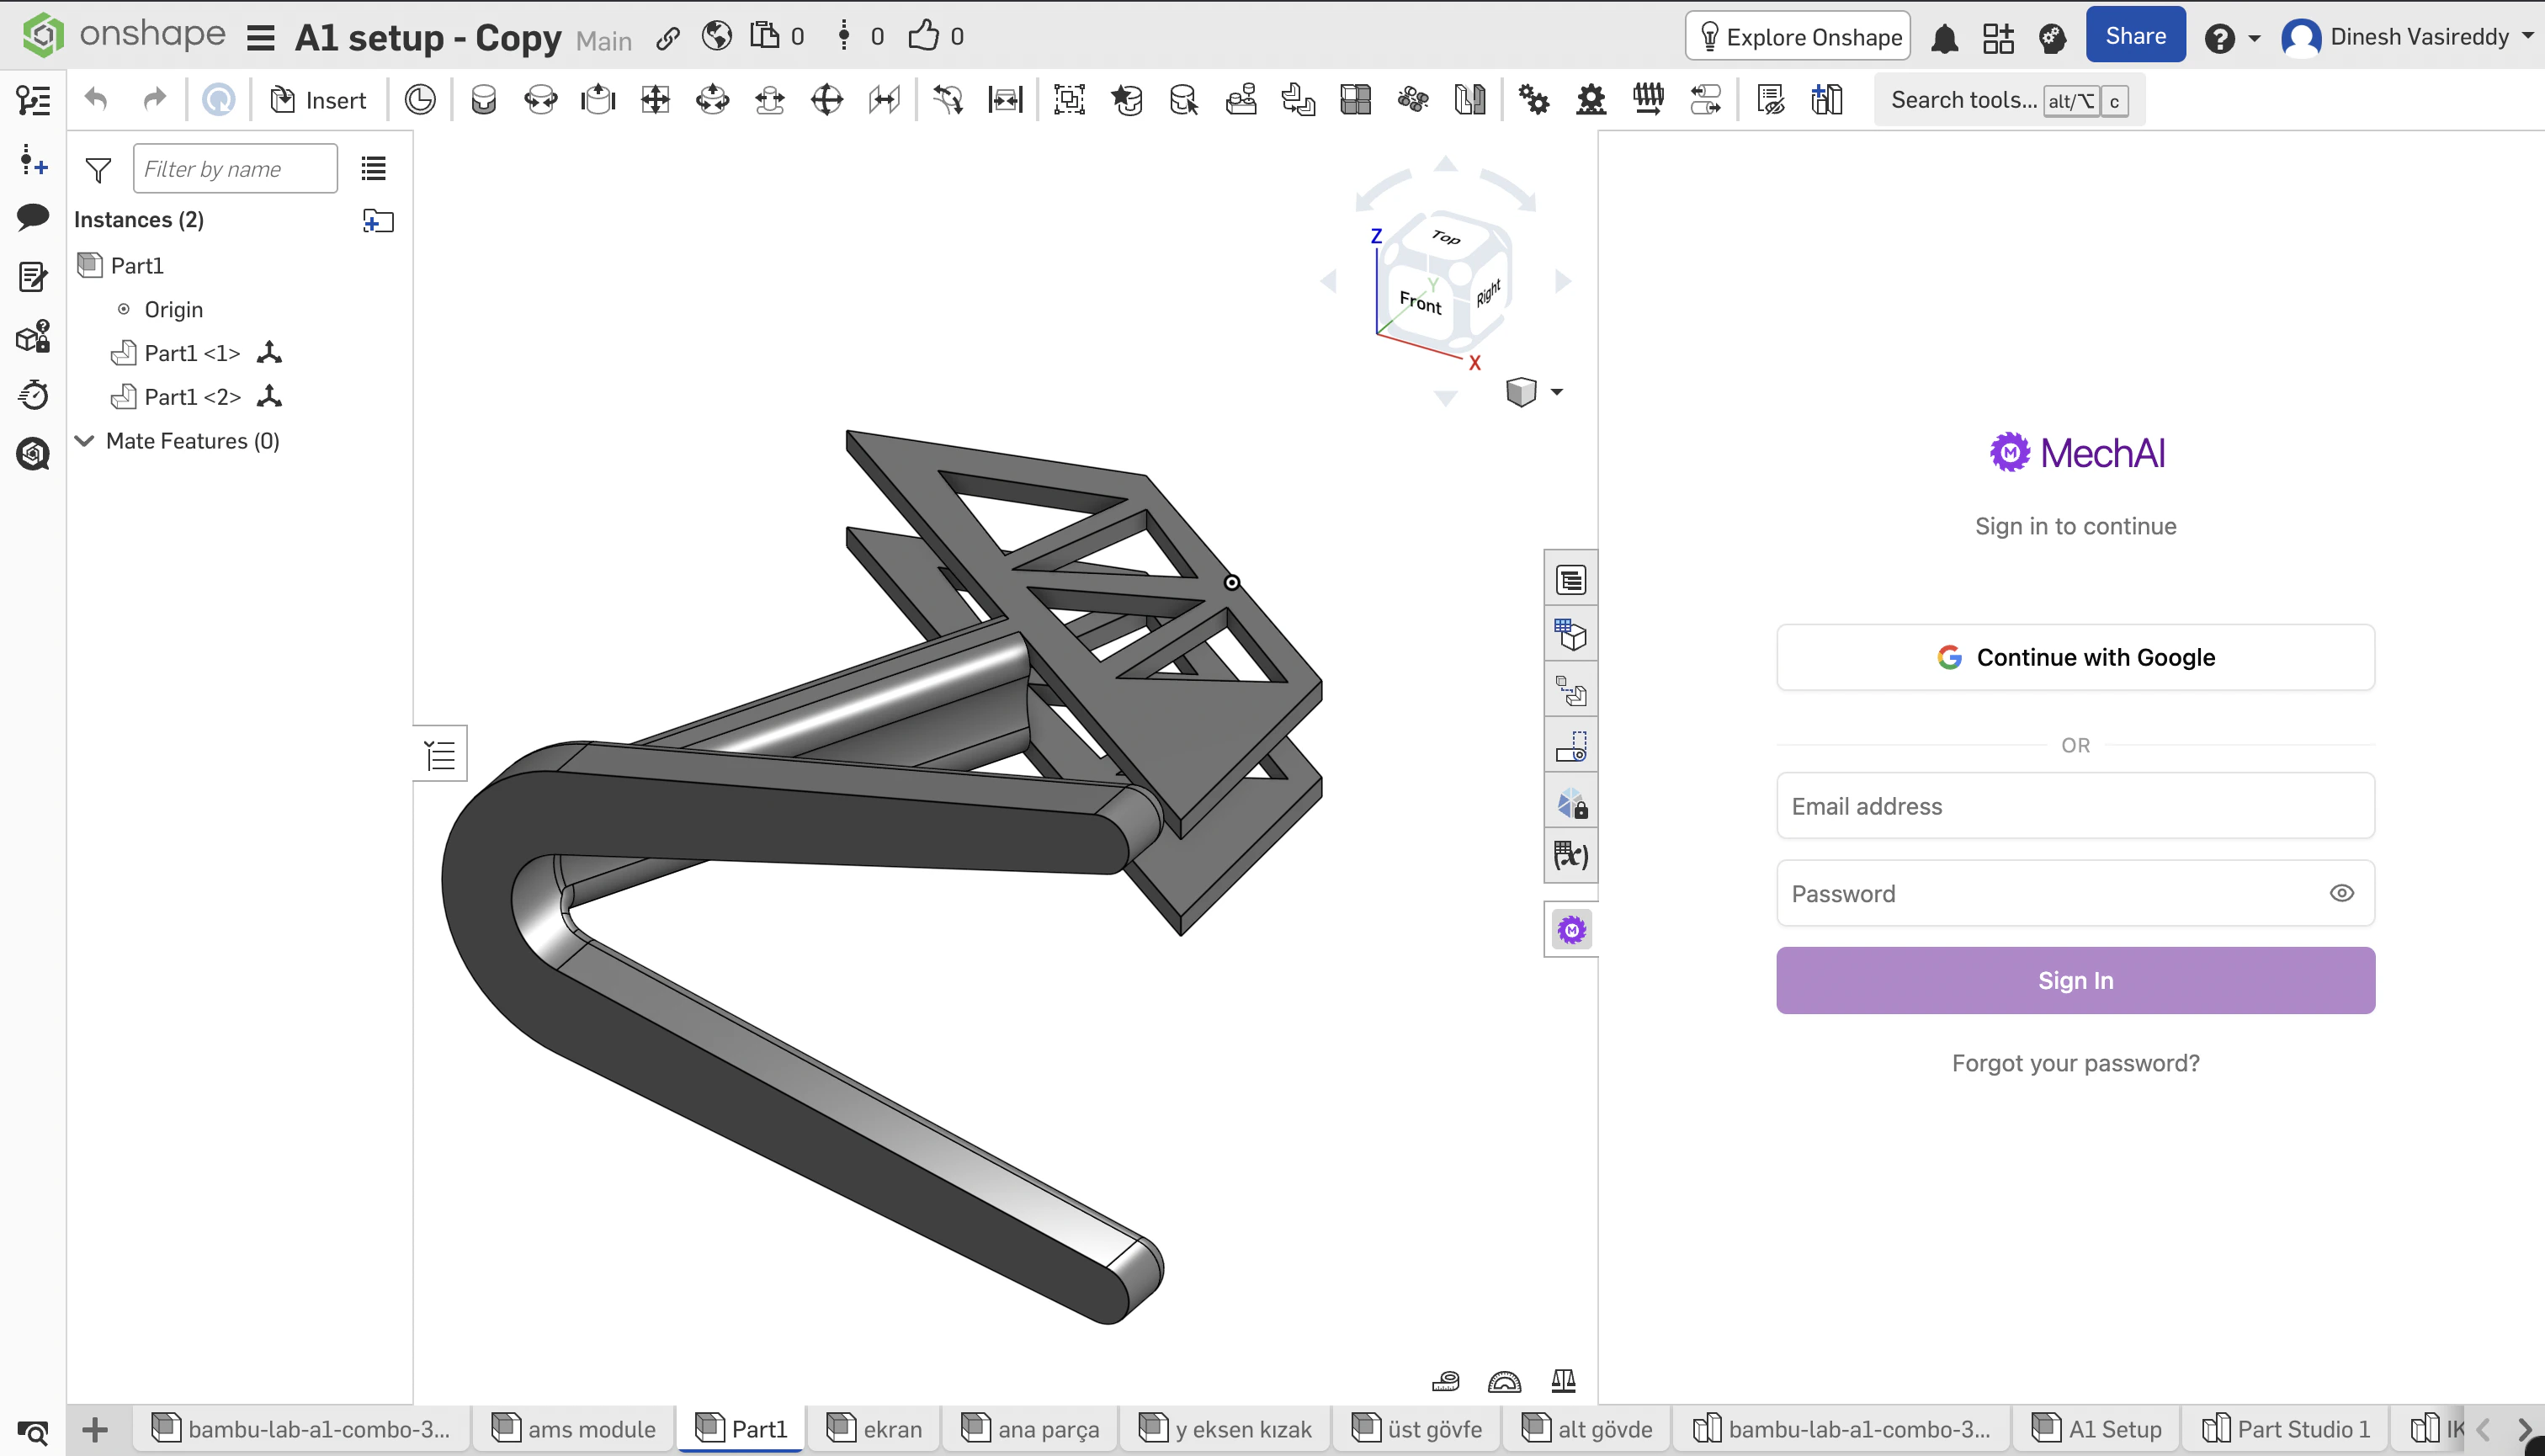Click the Redo icon
The width and height of the screenshot is (2545, 1456).
[x=154, y=98]
